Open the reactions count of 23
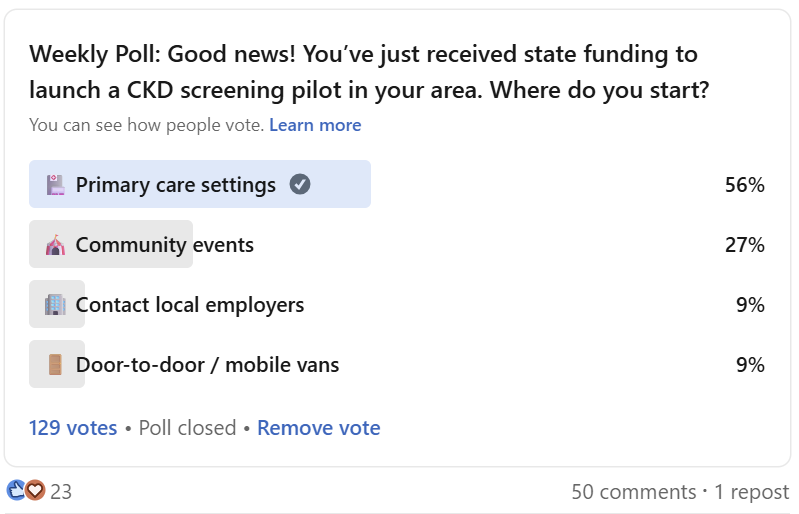 tap(61, 492)
